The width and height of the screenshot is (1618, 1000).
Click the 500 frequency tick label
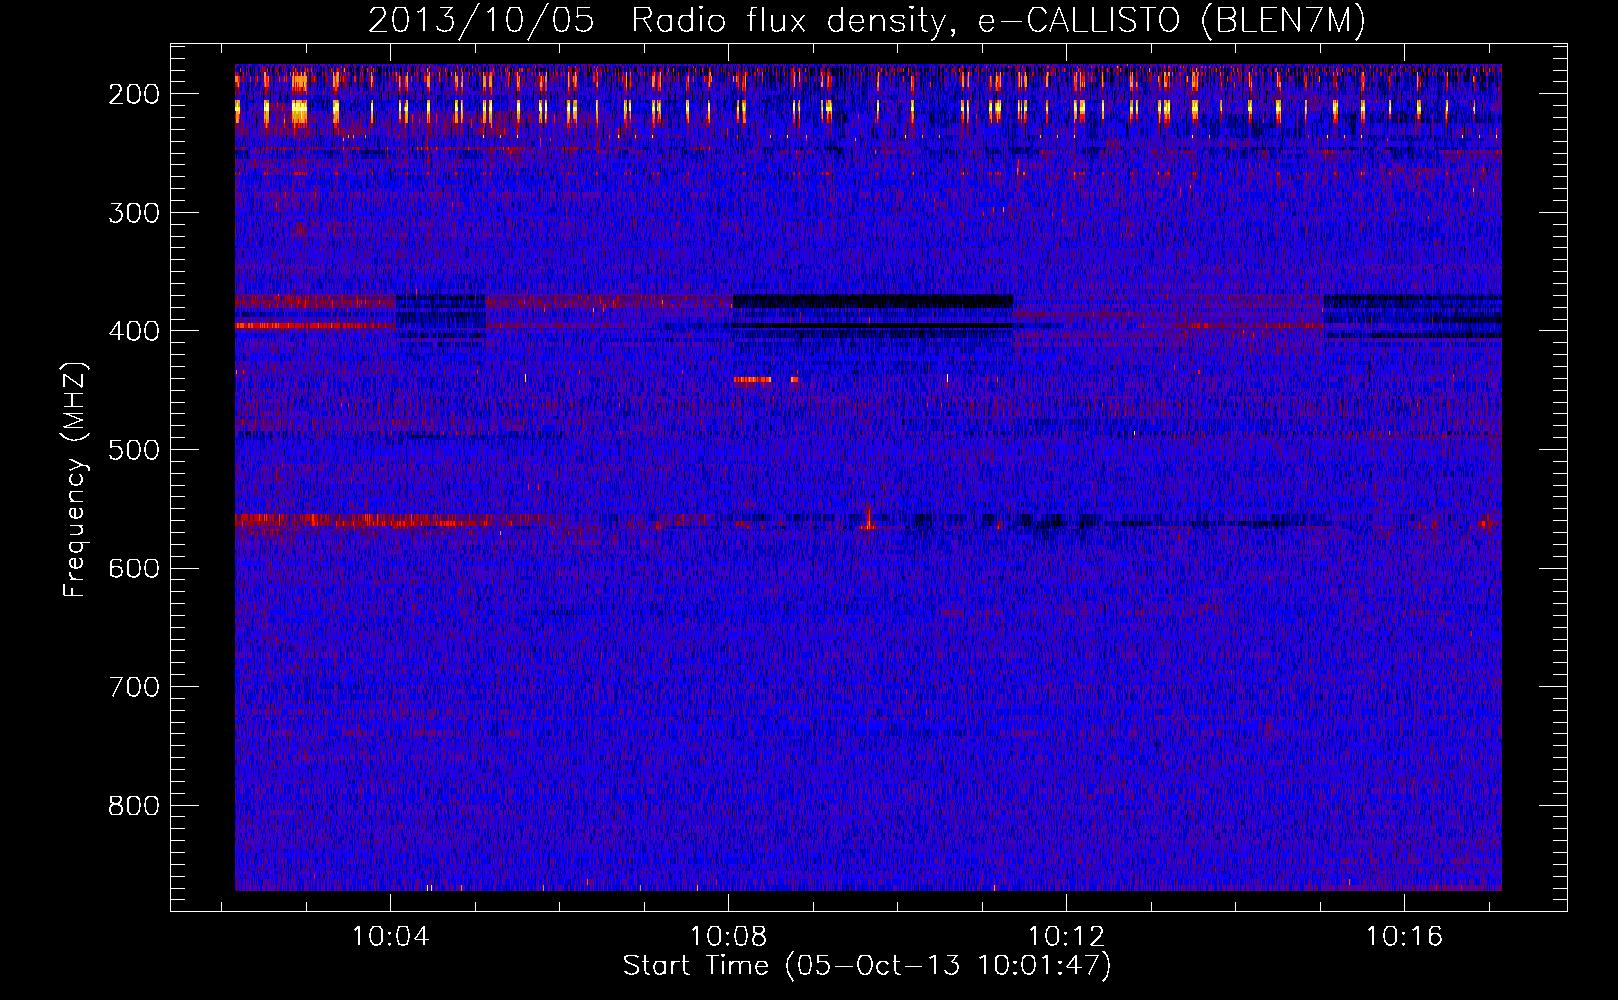tap(134, 450)
